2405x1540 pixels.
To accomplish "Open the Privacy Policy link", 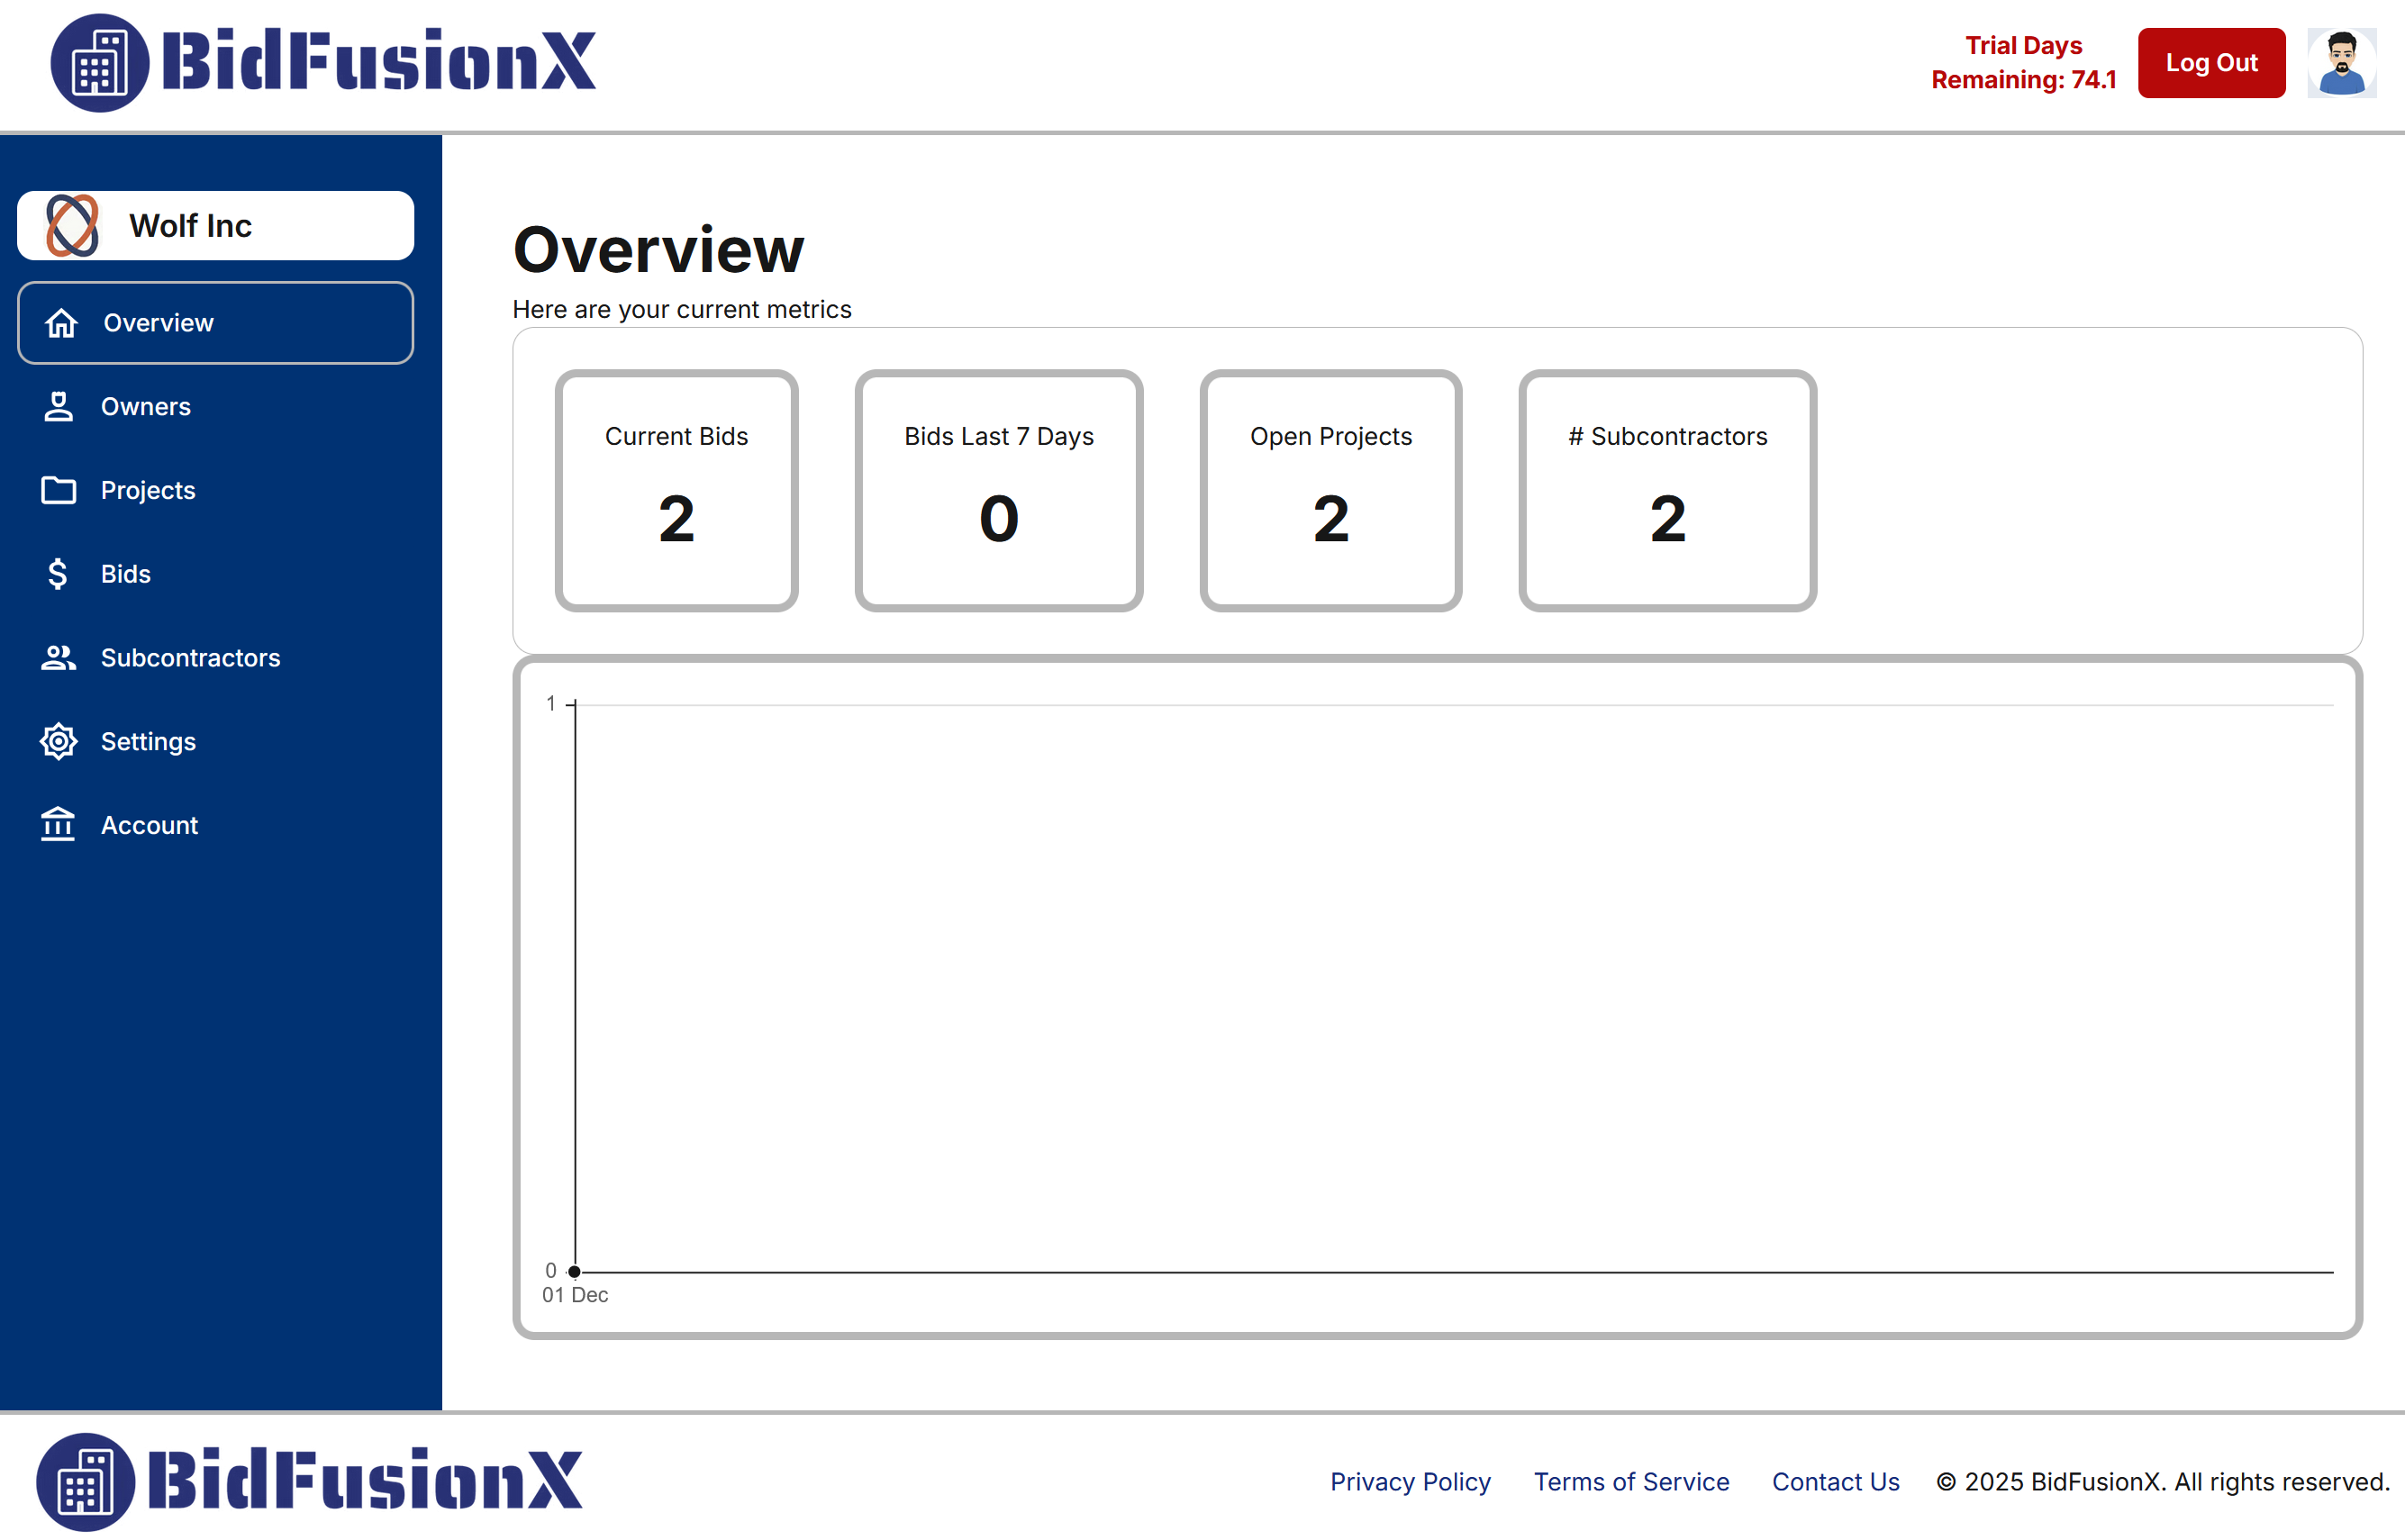I will pos(1410,1482).
